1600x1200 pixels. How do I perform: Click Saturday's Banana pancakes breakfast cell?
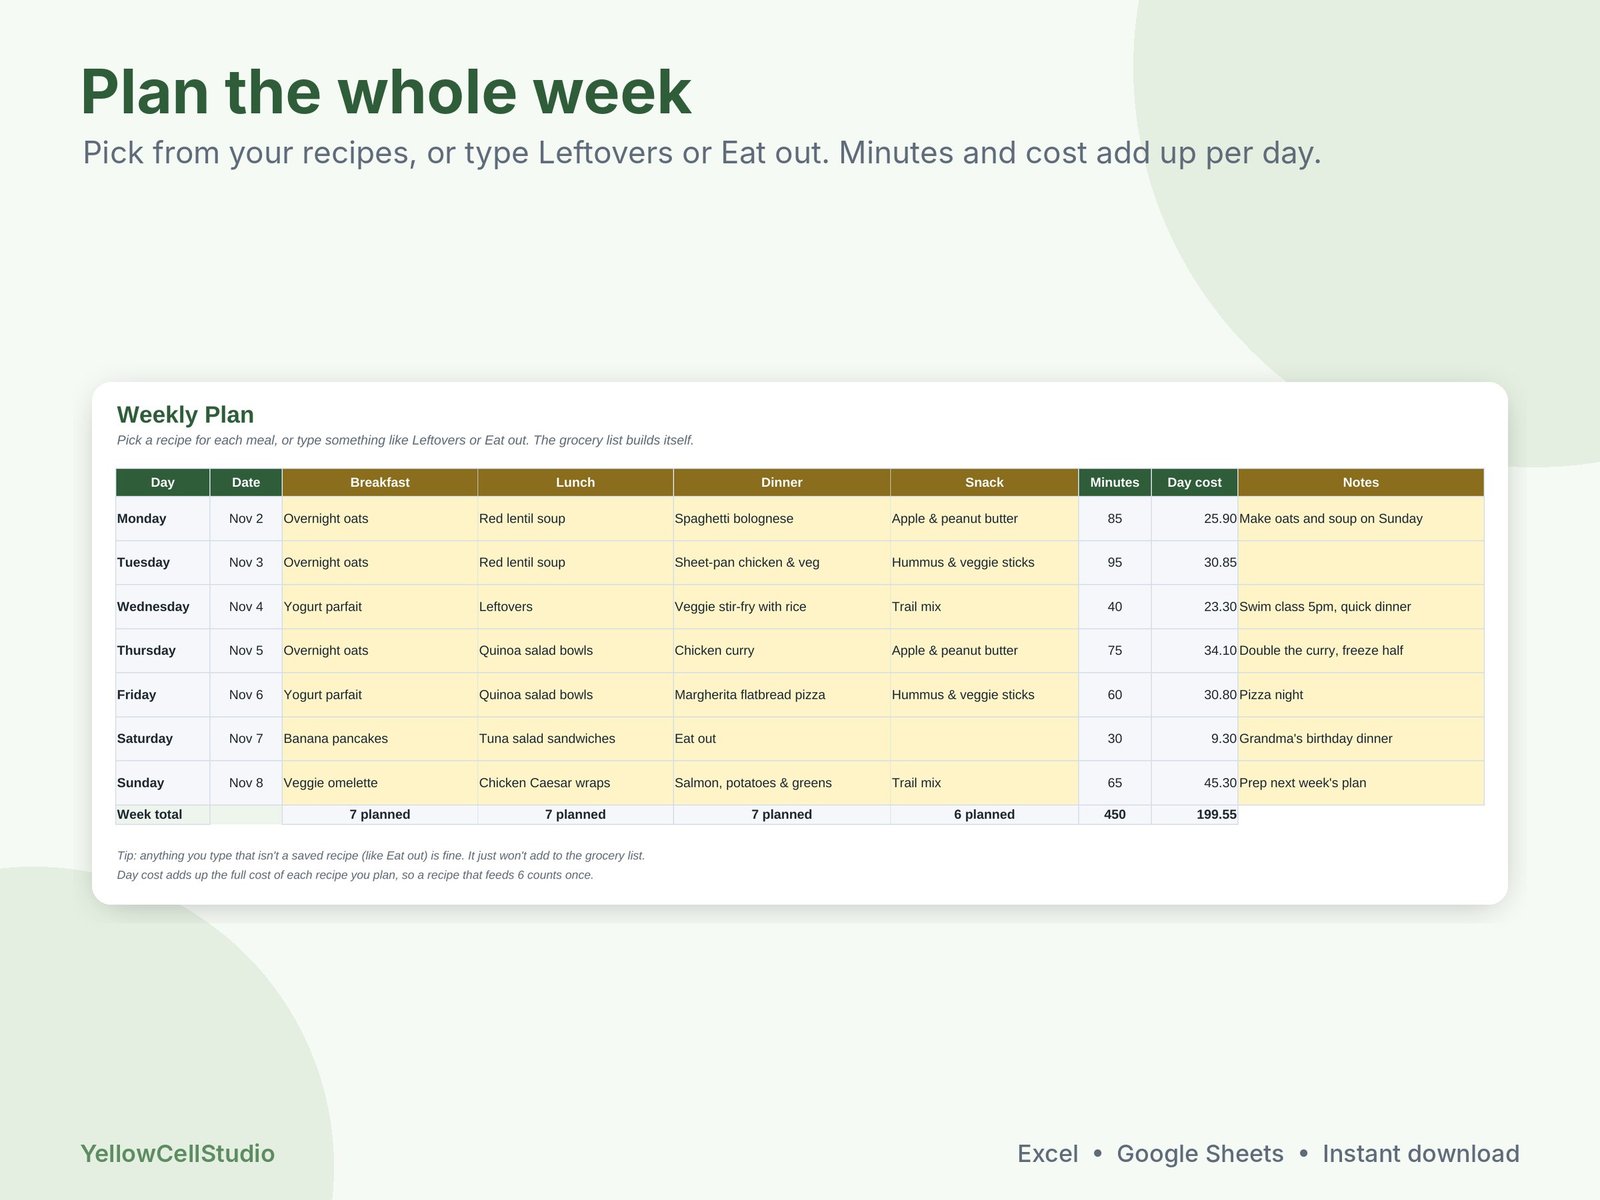coord(380,738)
